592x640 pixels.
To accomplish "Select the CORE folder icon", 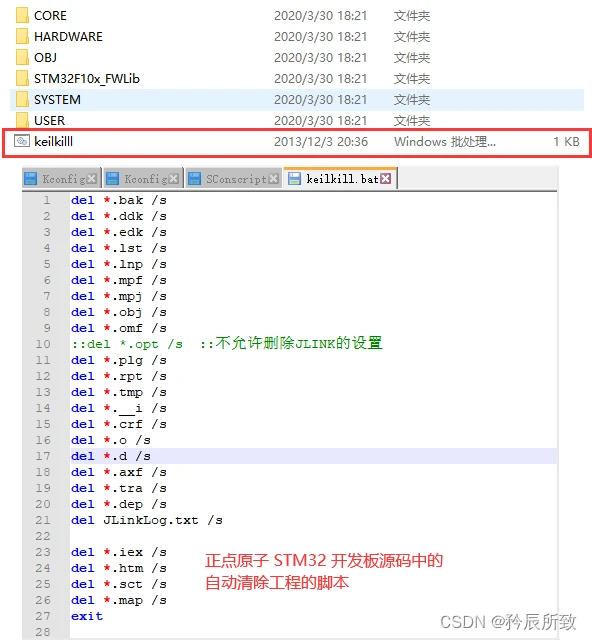I will click(x=22, y=15).
